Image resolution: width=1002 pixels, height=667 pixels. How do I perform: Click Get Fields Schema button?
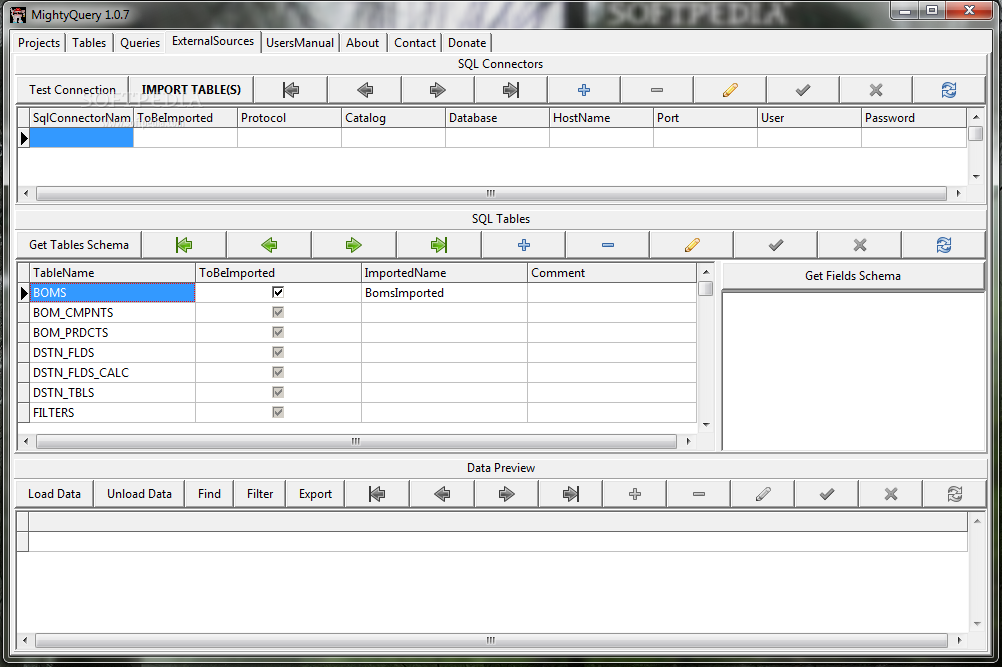[853, 276]
